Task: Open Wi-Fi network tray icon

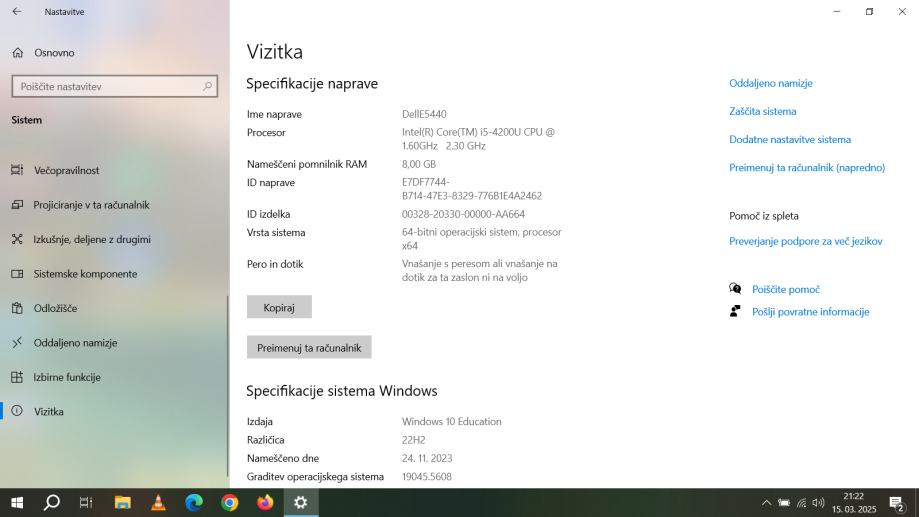Action: (x=801, y=502)
